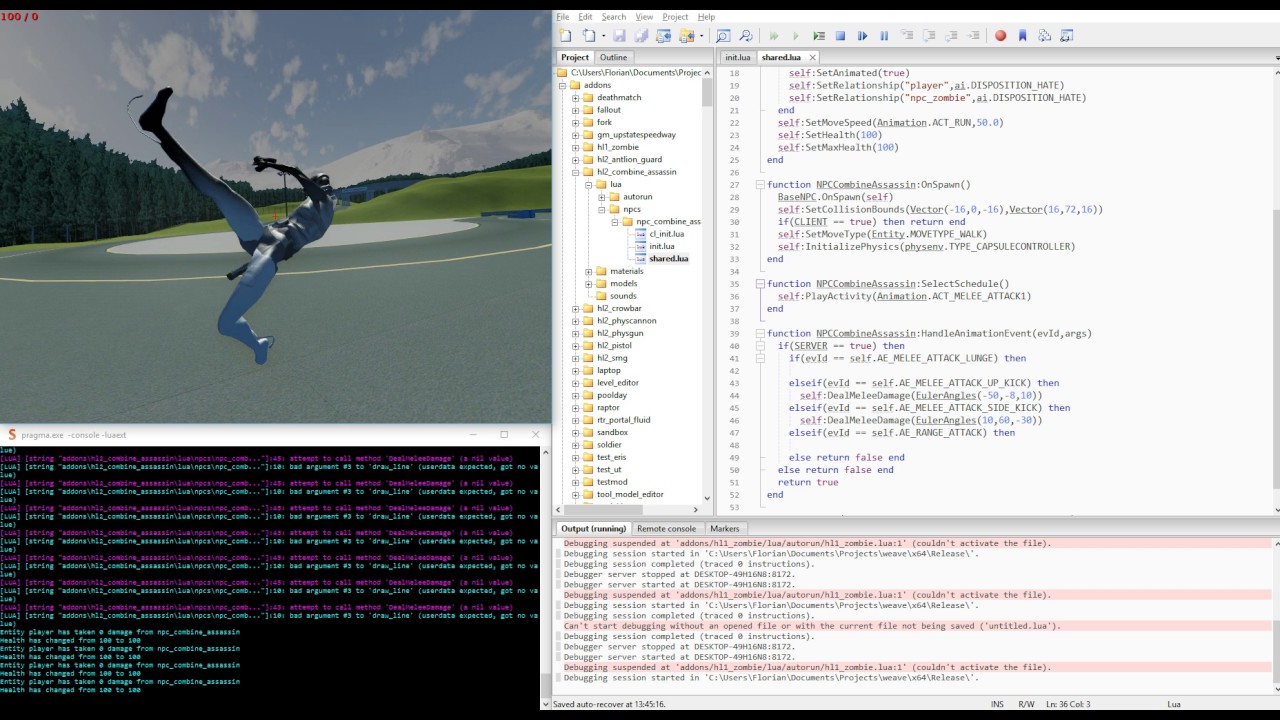
Task: Open the File menu
Action: (563, 17)
